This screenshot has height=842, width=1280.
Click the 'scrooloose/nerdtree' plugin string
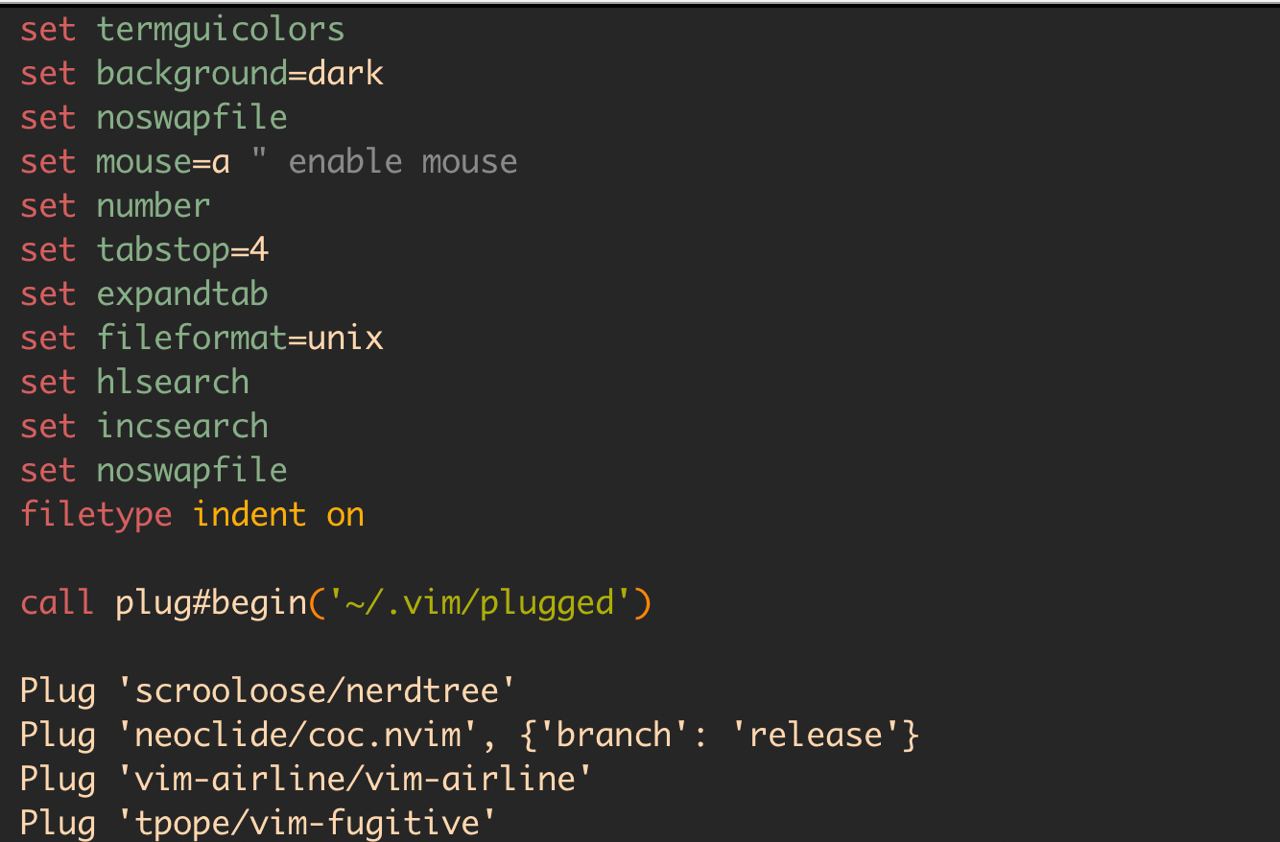pos(316,692)
